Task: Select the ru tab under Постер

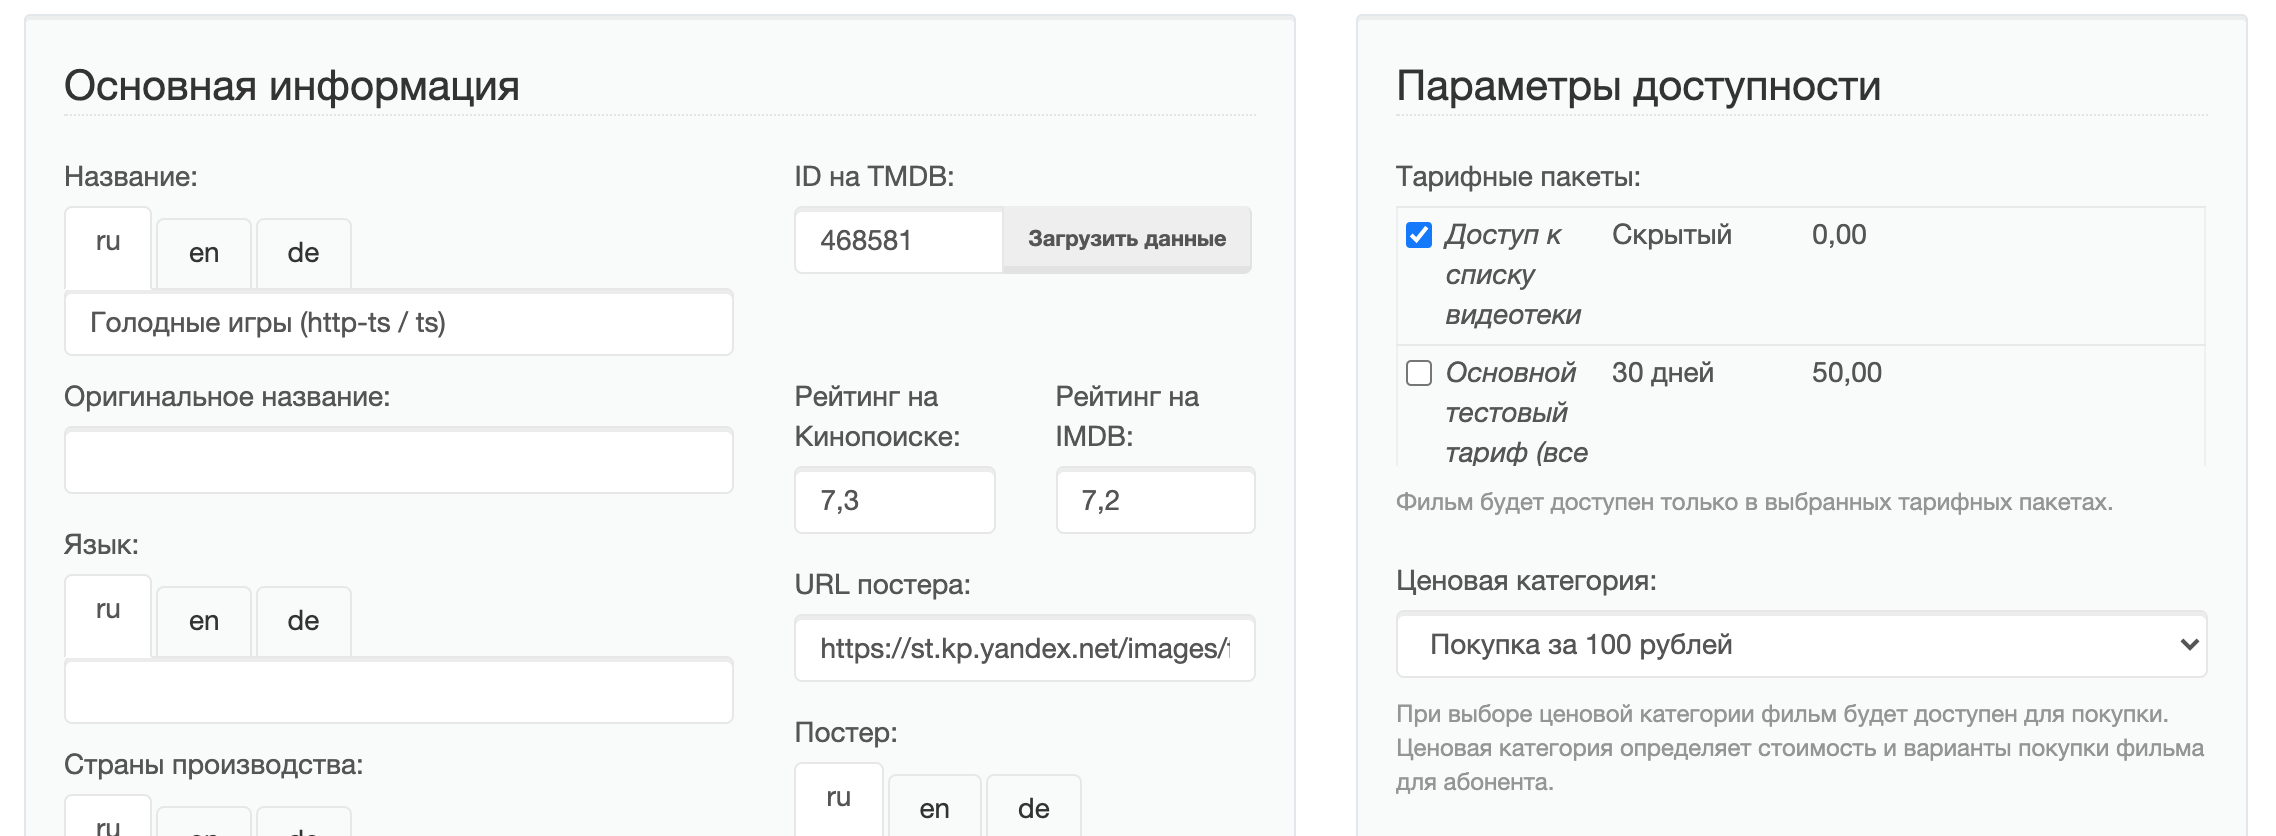Action: (839, 799)
